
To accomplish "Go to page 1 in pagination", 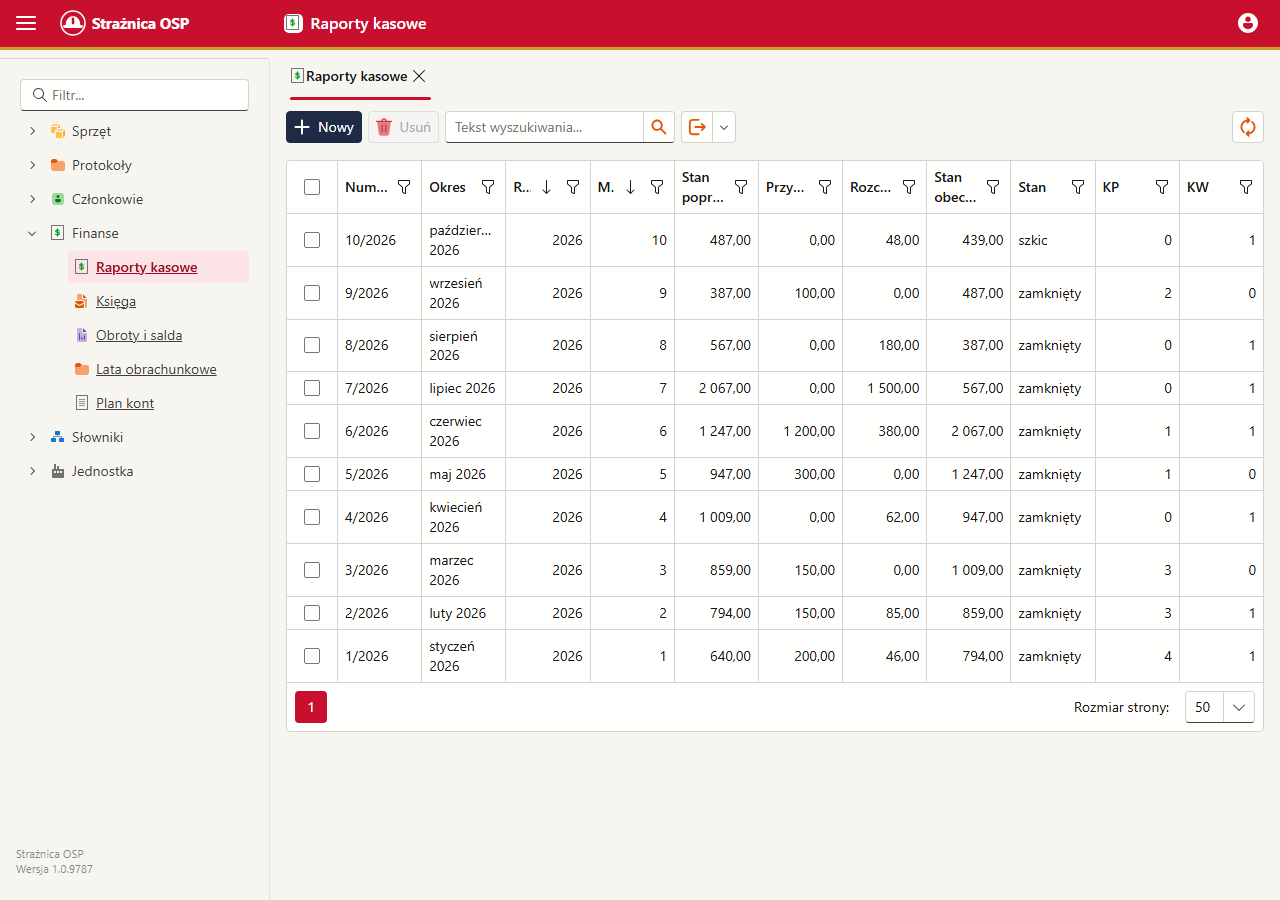I will [311, 707].
